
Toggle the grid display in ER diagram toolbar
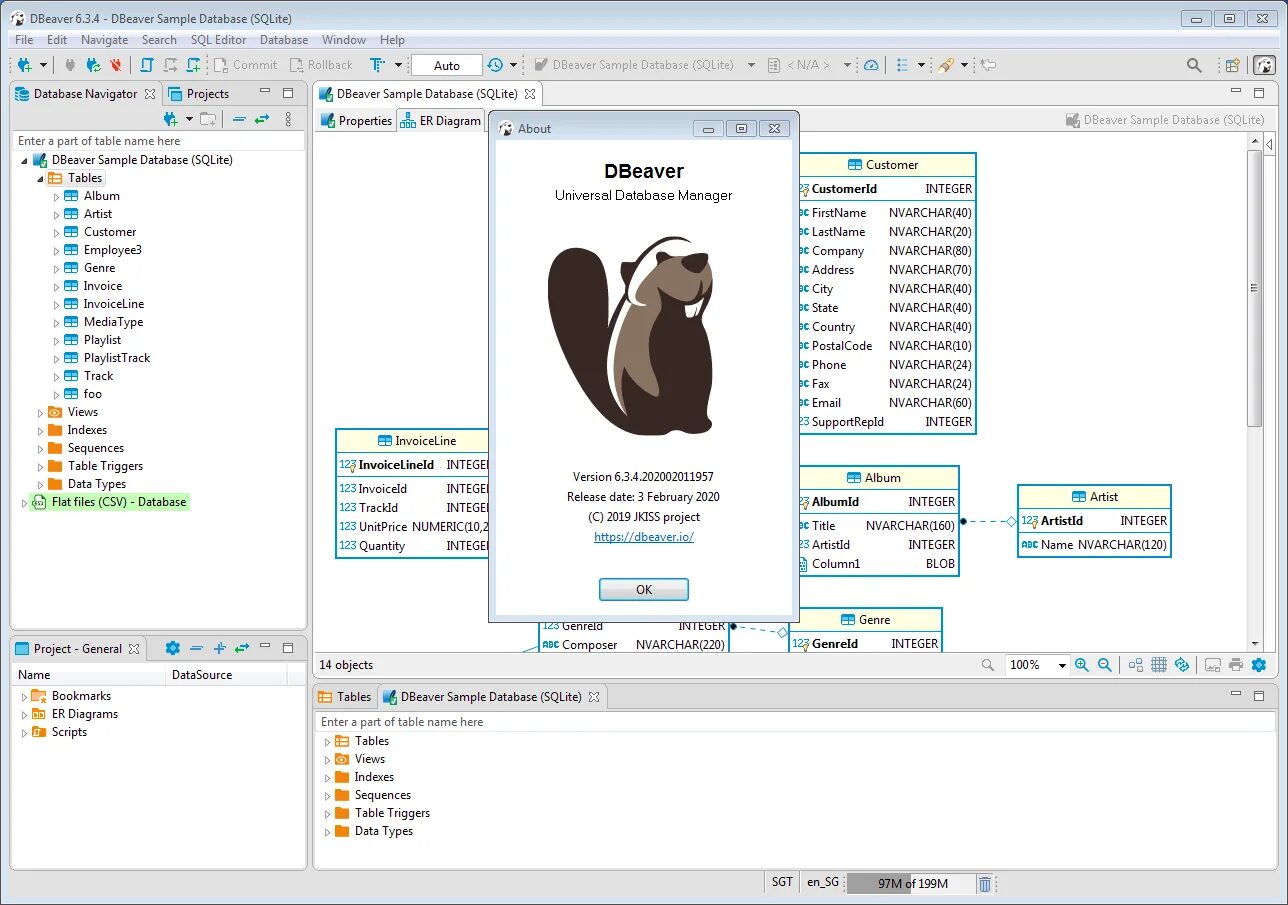coord(1159,665)
